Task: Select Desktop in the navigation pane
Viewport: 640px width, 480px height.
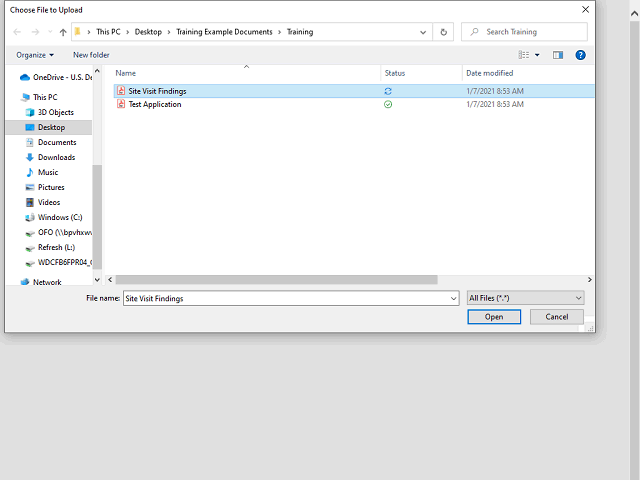Action: 49,127
